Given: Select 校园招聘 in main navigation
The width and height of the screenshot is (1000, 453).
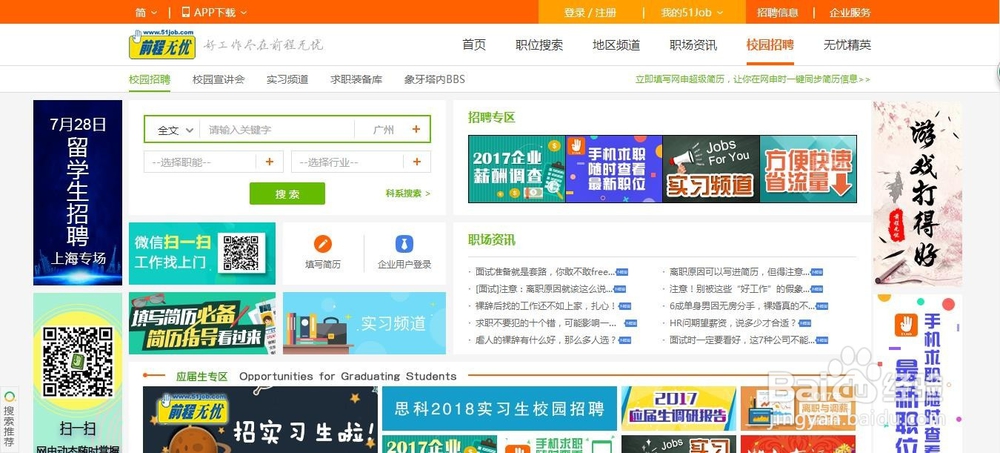Looking at the screenshot, I should [x=770, y=45].
